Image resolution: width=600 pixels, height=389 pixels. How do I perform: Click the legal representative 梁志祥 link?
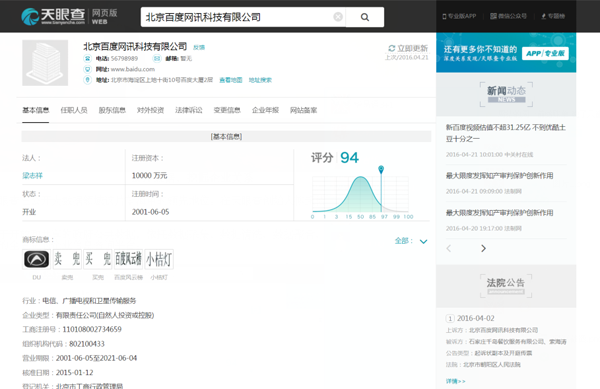click(x=33, y=176)
